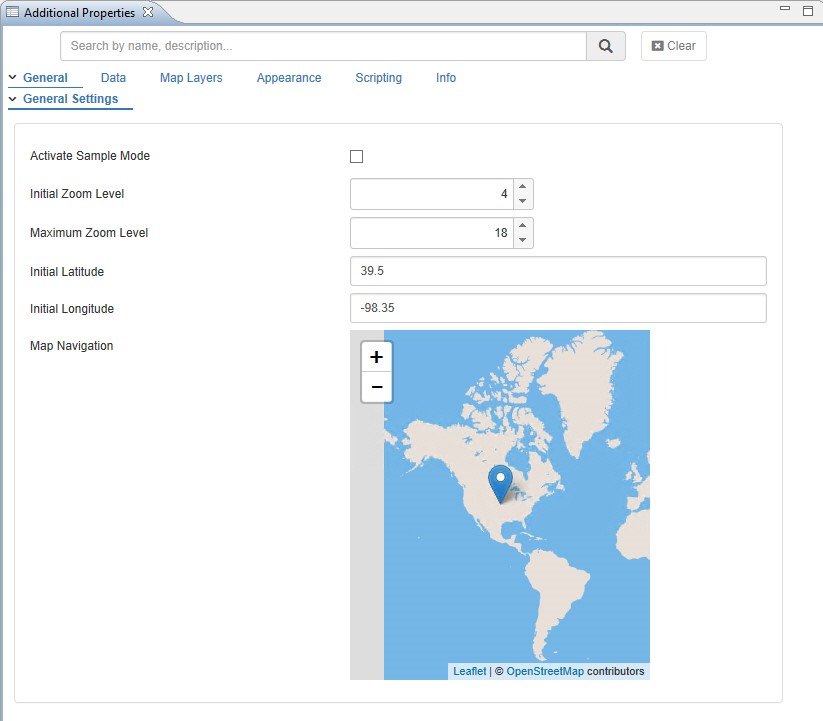This screenshot has height=721, width=823.
Task: Click the Initial Latitude input field
Action: (x=558, y=271)
